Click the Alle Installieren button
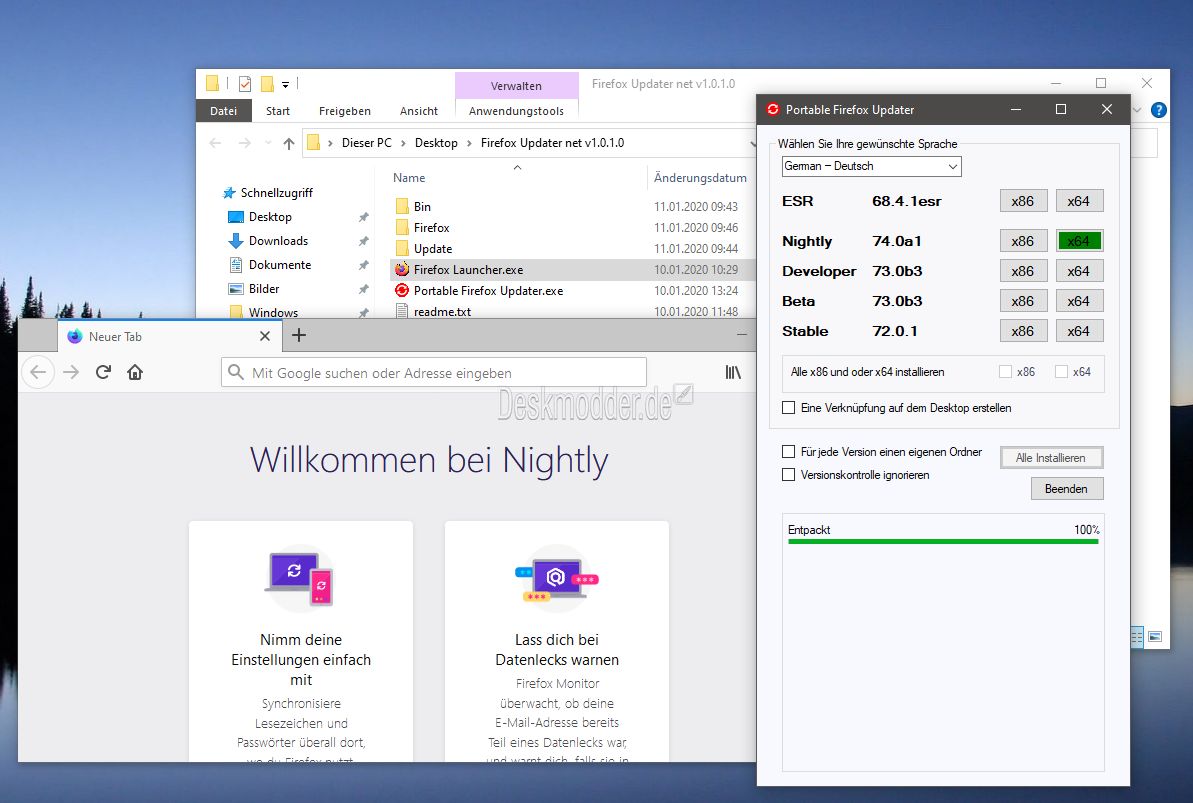 coord(1051,457)
